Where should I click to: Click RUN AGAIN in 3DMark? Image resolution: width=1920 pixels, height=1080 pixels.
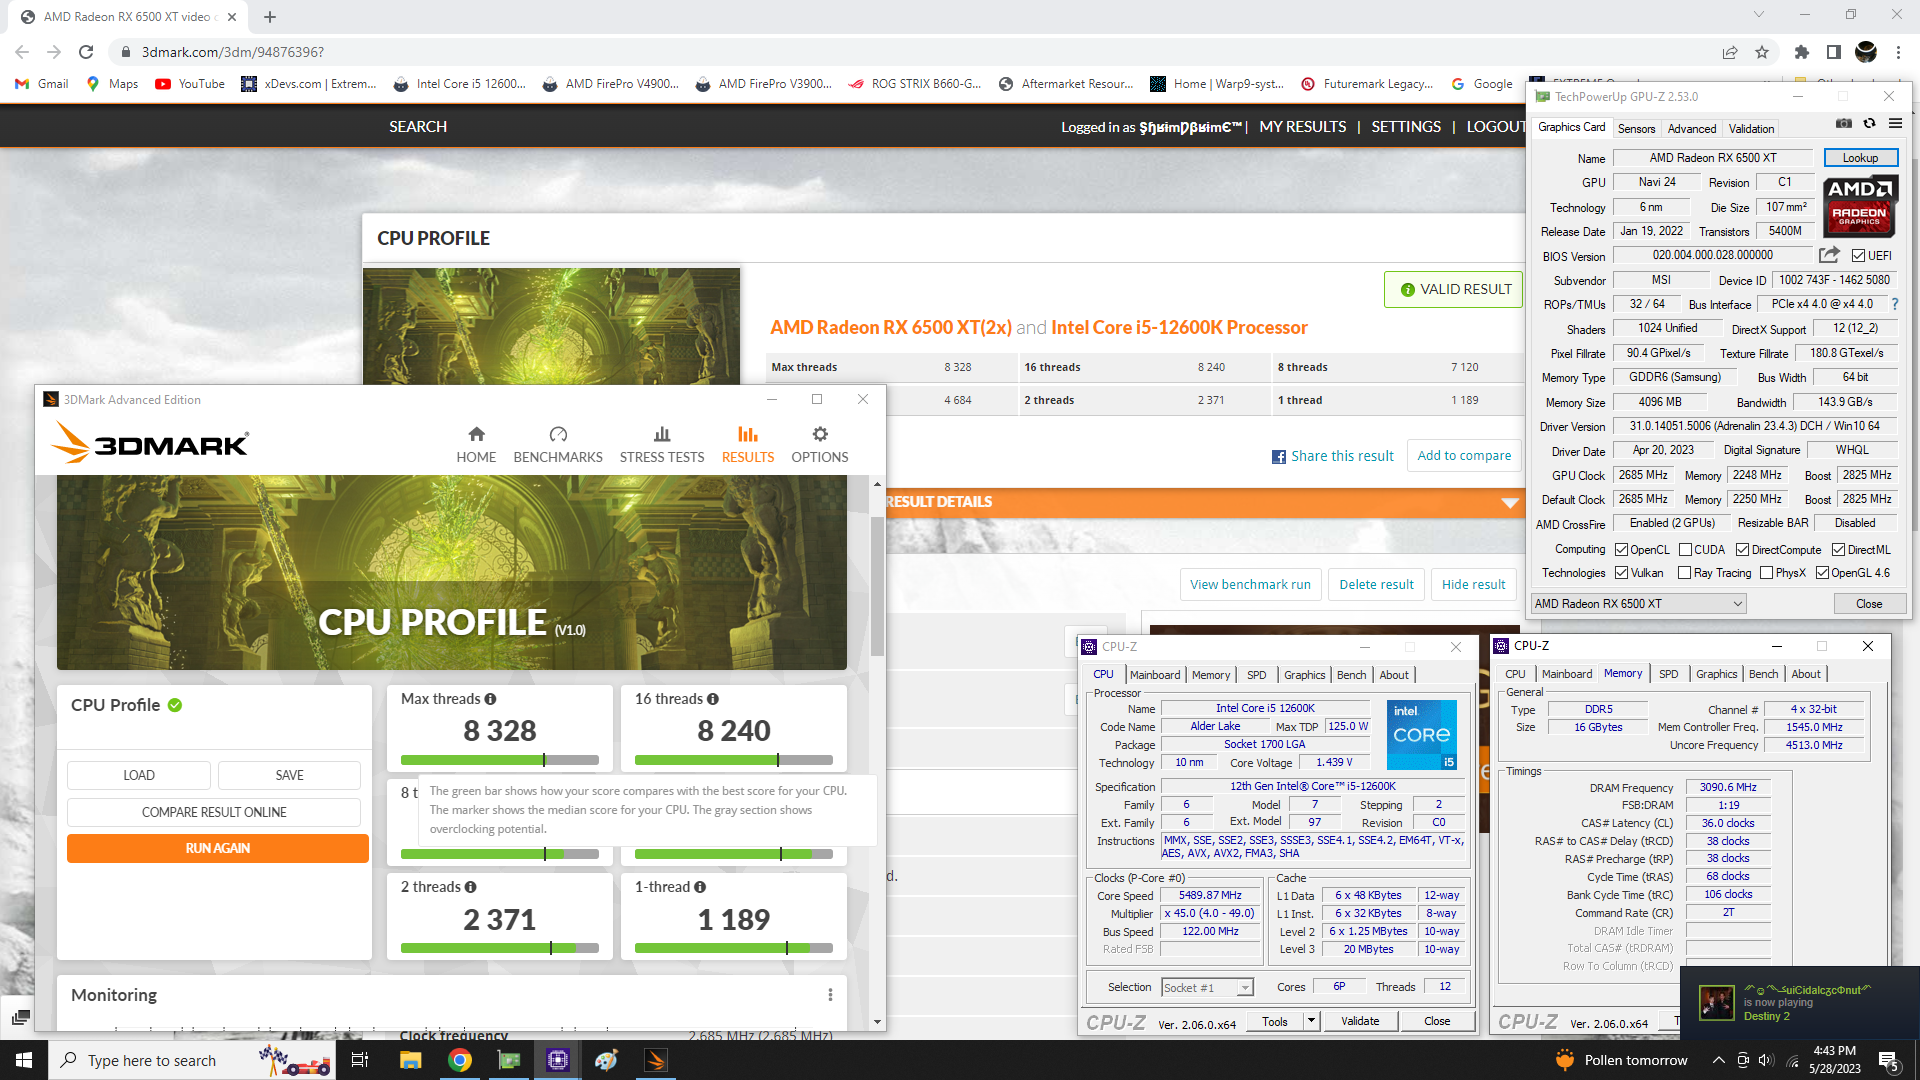pos(218,849)
